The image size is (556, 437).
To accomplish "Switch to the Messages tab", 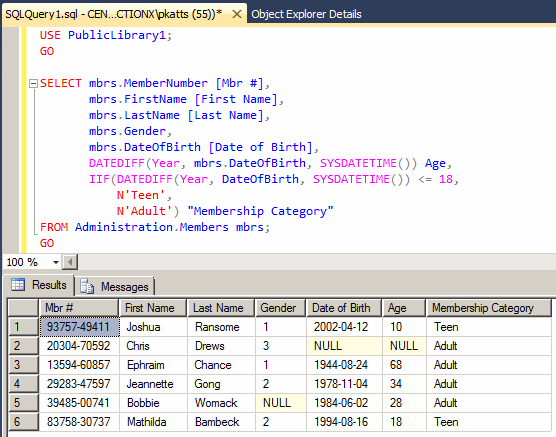I will point(115,286).
